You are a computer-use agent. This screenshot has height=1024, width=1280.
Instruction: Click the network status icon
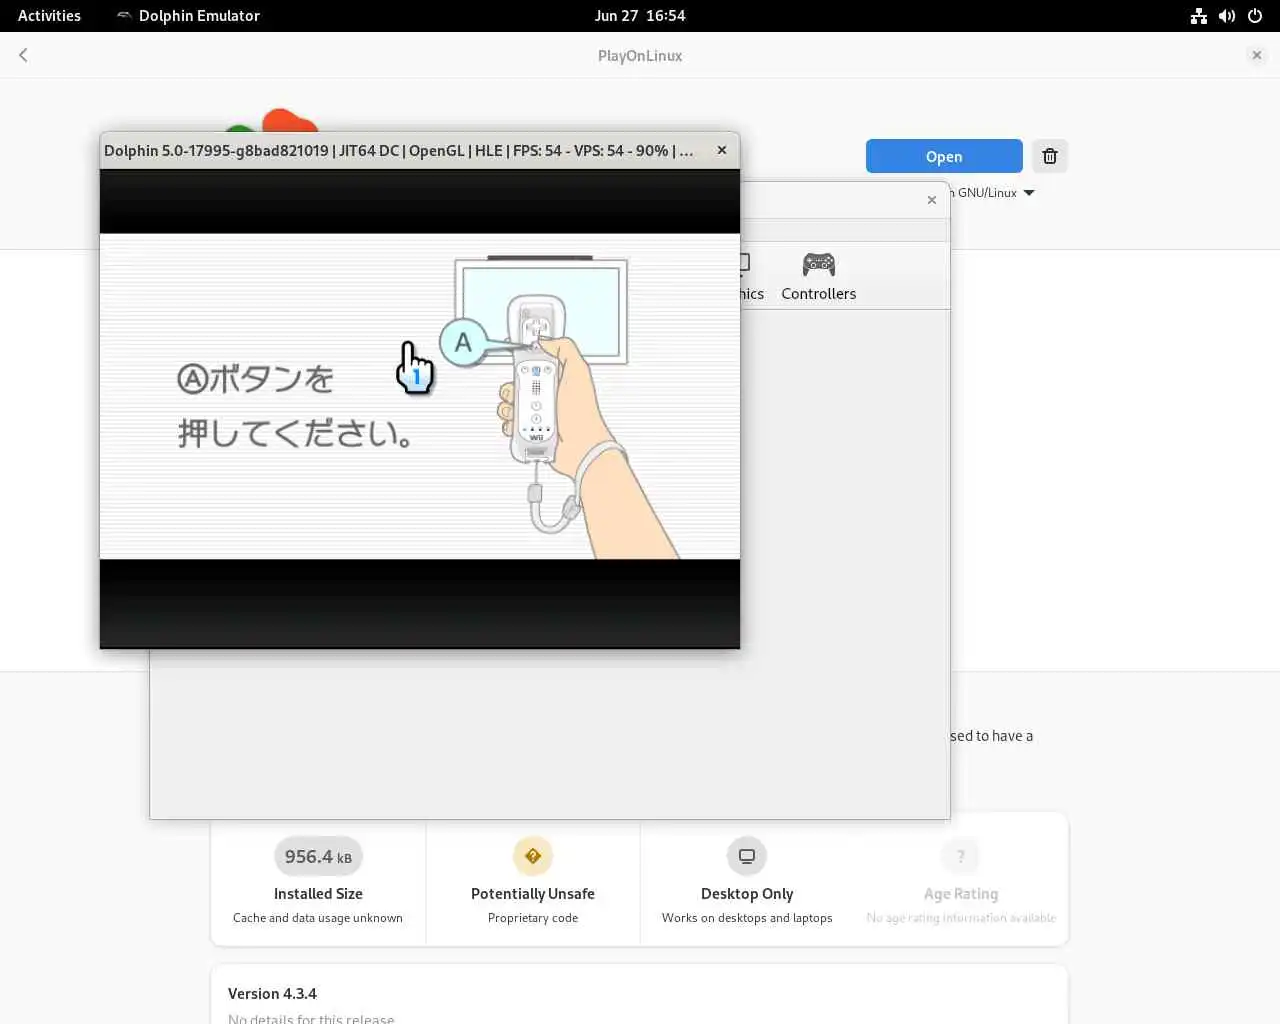[1199, 16]
